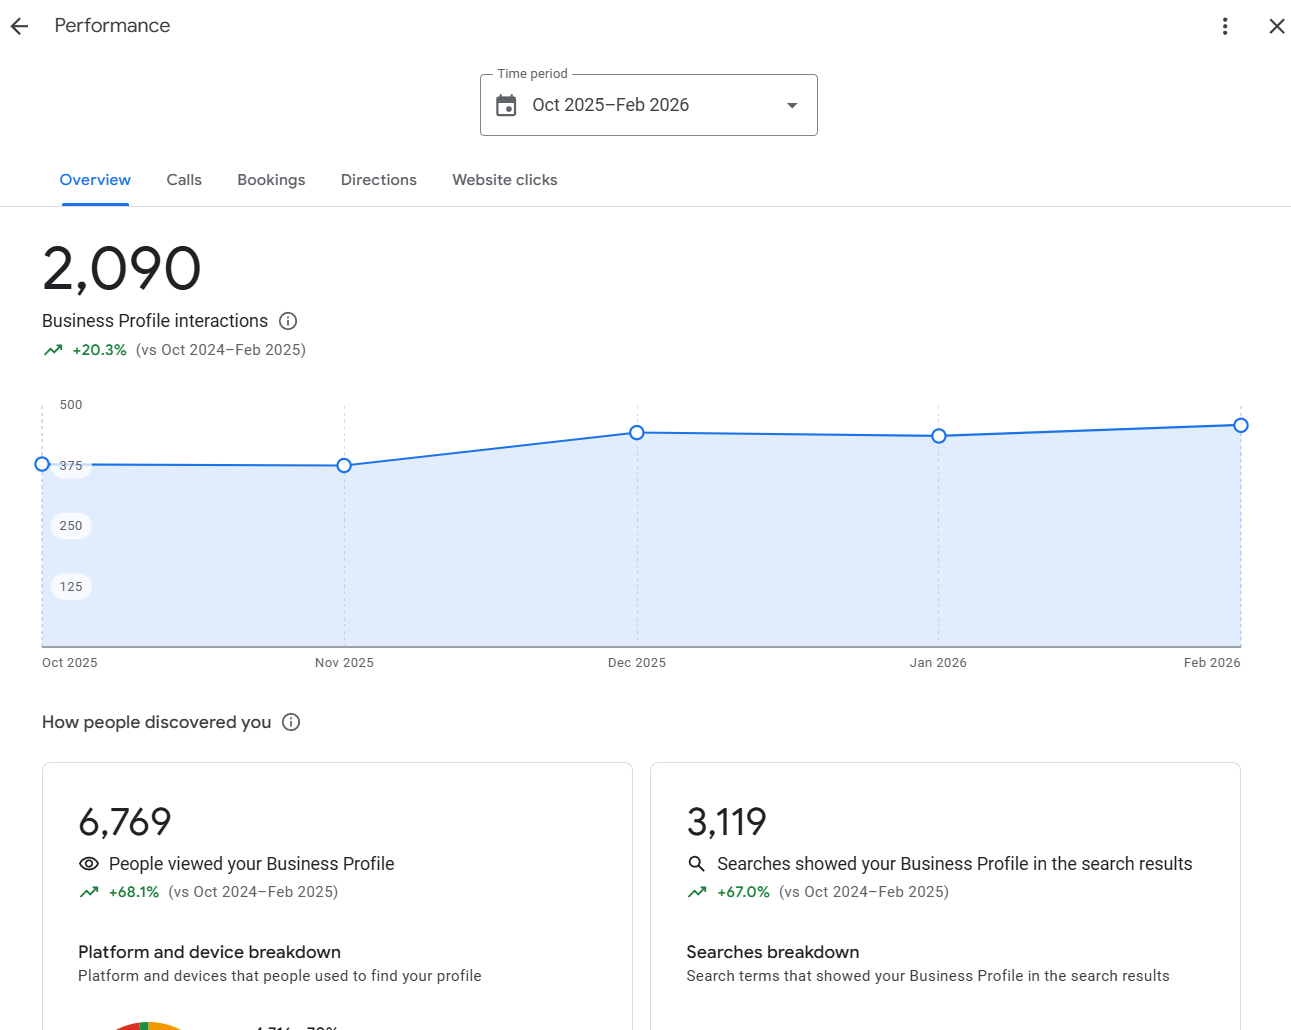1291x1030 pixels.
Task: Click the +68.1% change value
Action: [x=134, y=892]
